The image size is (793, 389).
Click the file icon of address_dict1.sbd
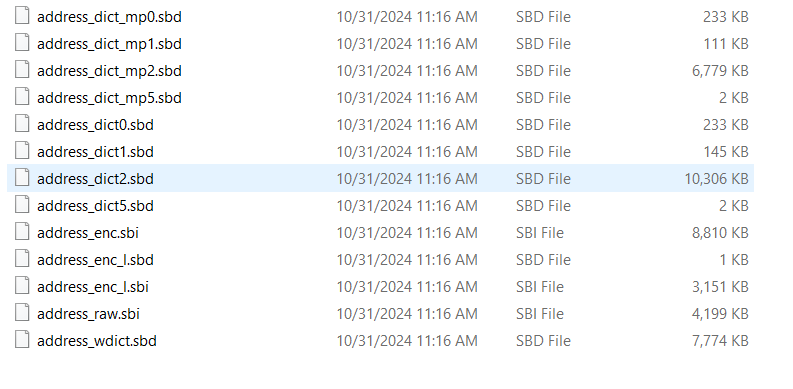(22, 151)
